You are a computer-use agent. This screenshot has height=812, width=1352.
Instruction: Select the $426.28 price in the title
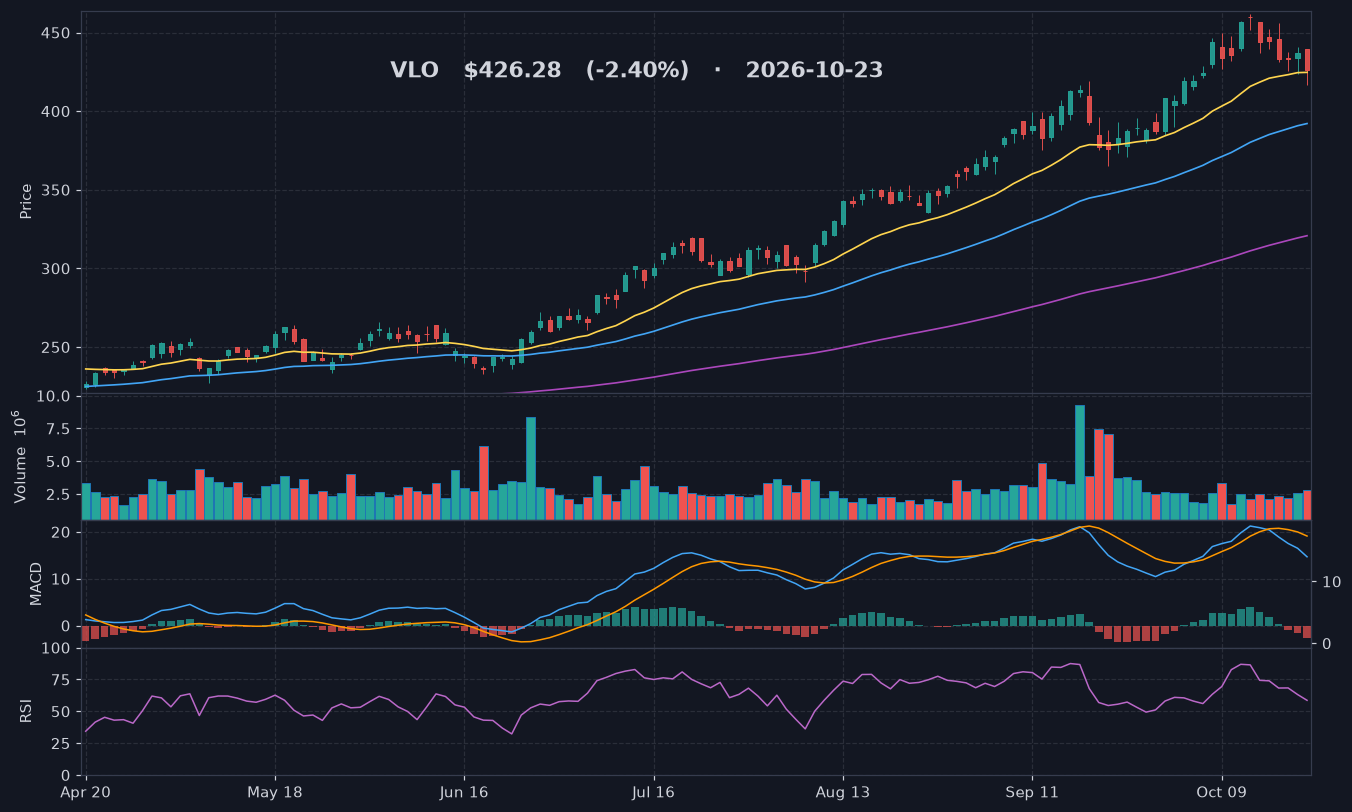[x=513, y=70]
